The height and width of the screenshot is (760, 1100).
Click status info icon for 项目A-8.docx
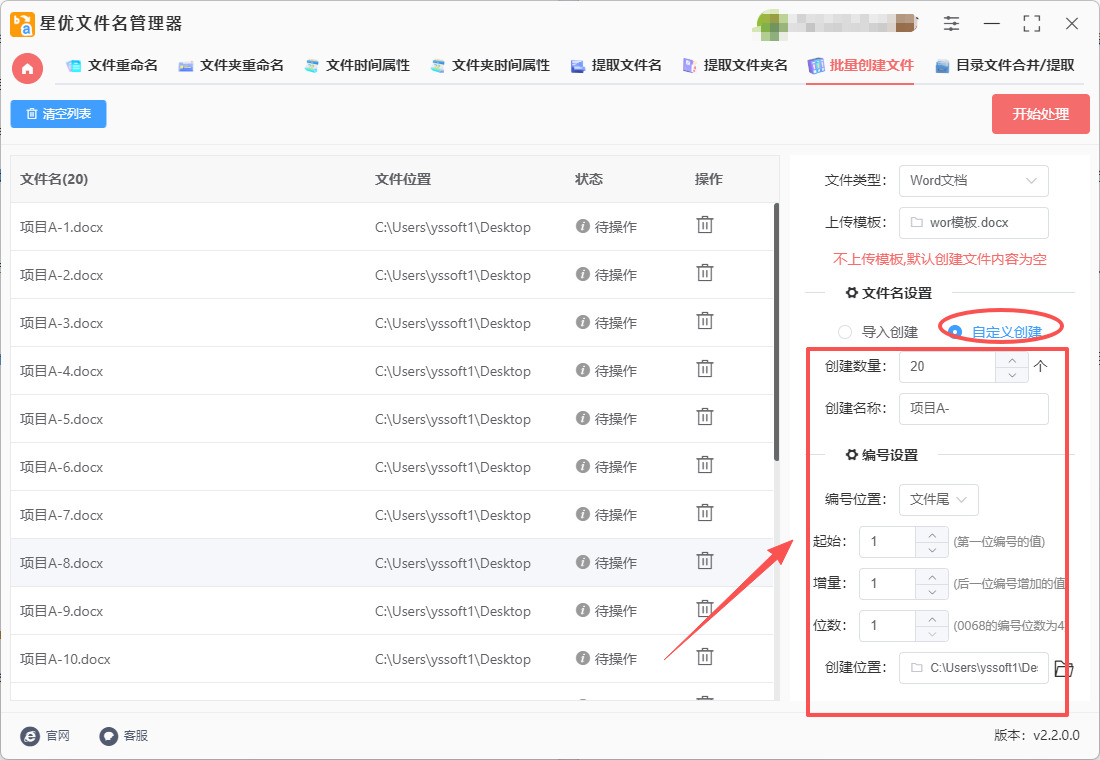(x=582, y=562)
